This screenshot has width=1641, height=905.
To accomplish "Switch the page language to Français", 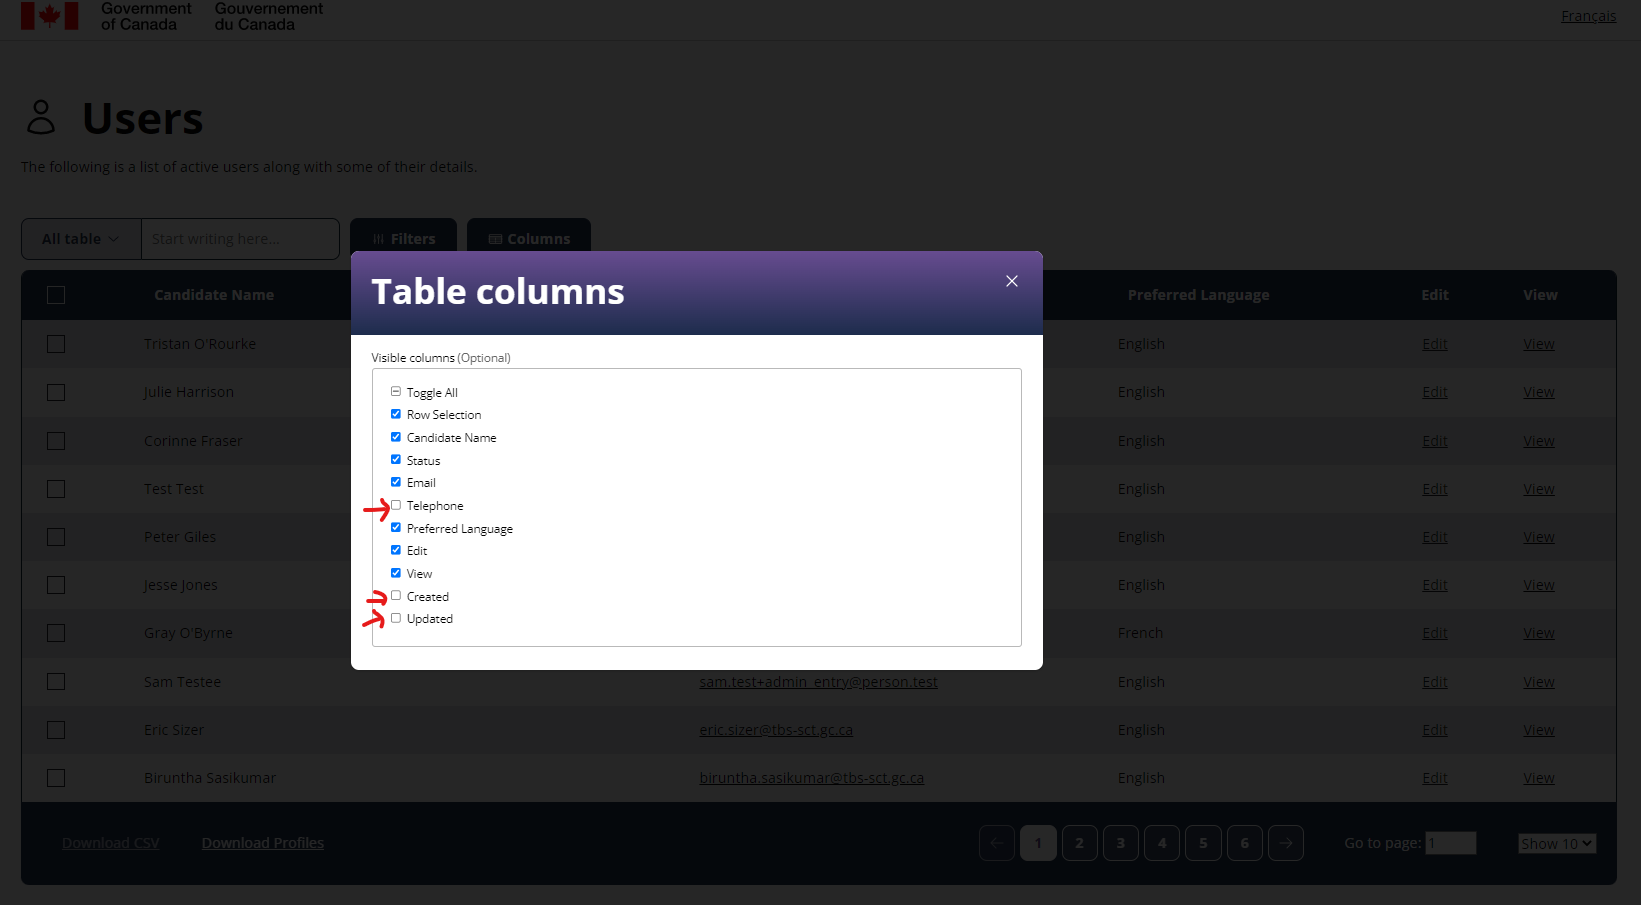I will coord(1588,15).
